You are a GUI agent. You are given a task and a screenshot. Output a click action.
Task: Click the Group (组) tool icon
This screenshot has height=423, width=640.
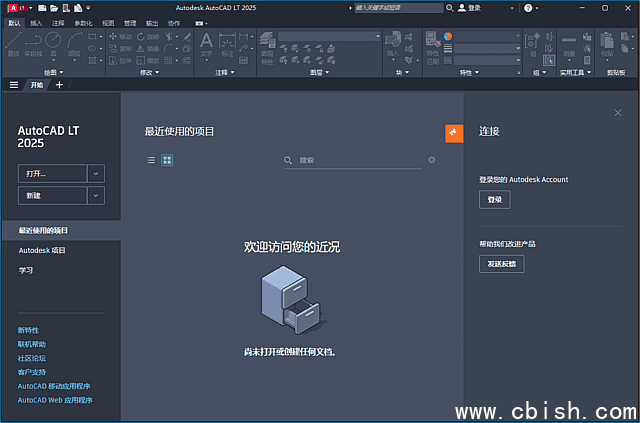(533, 45)
